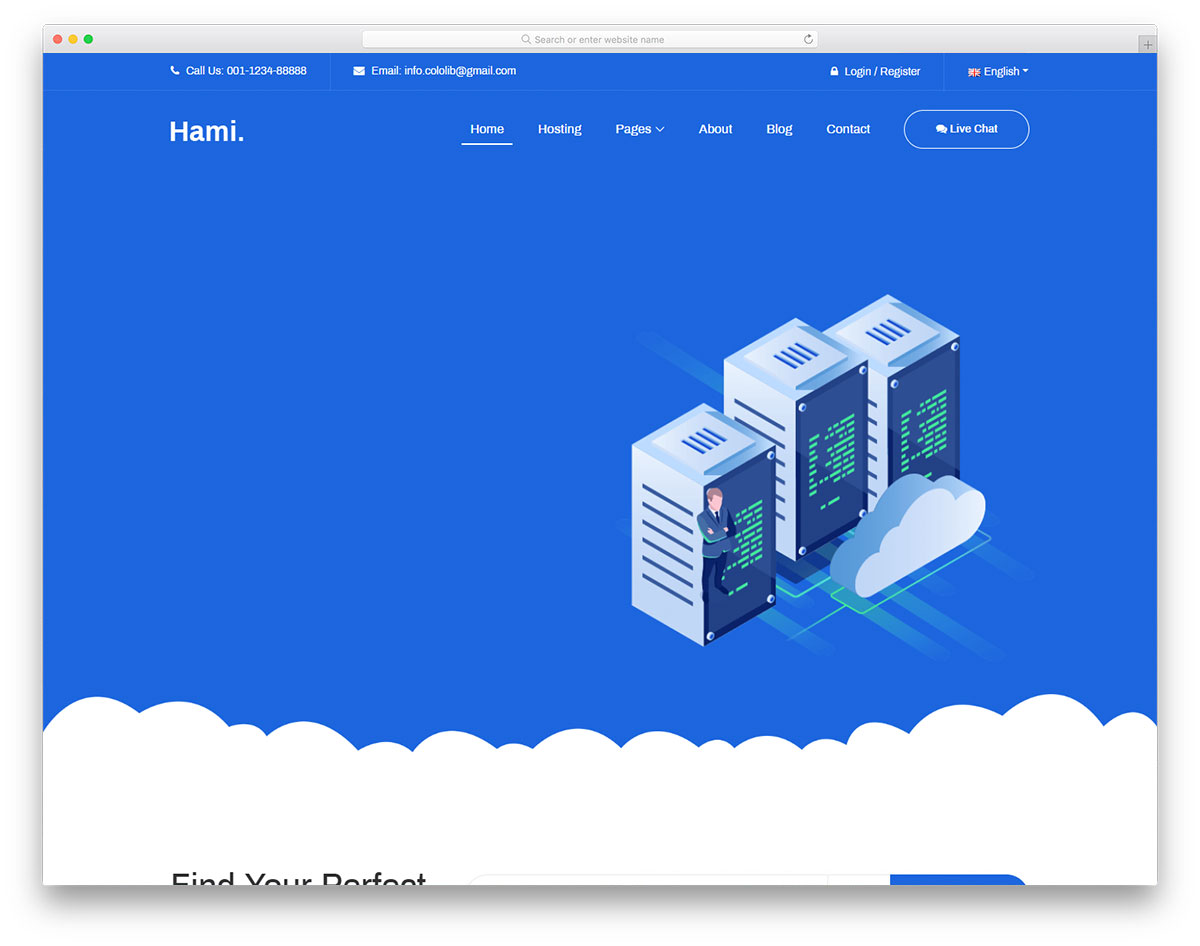Click the search magnifier in the address bar

[526, 40]
